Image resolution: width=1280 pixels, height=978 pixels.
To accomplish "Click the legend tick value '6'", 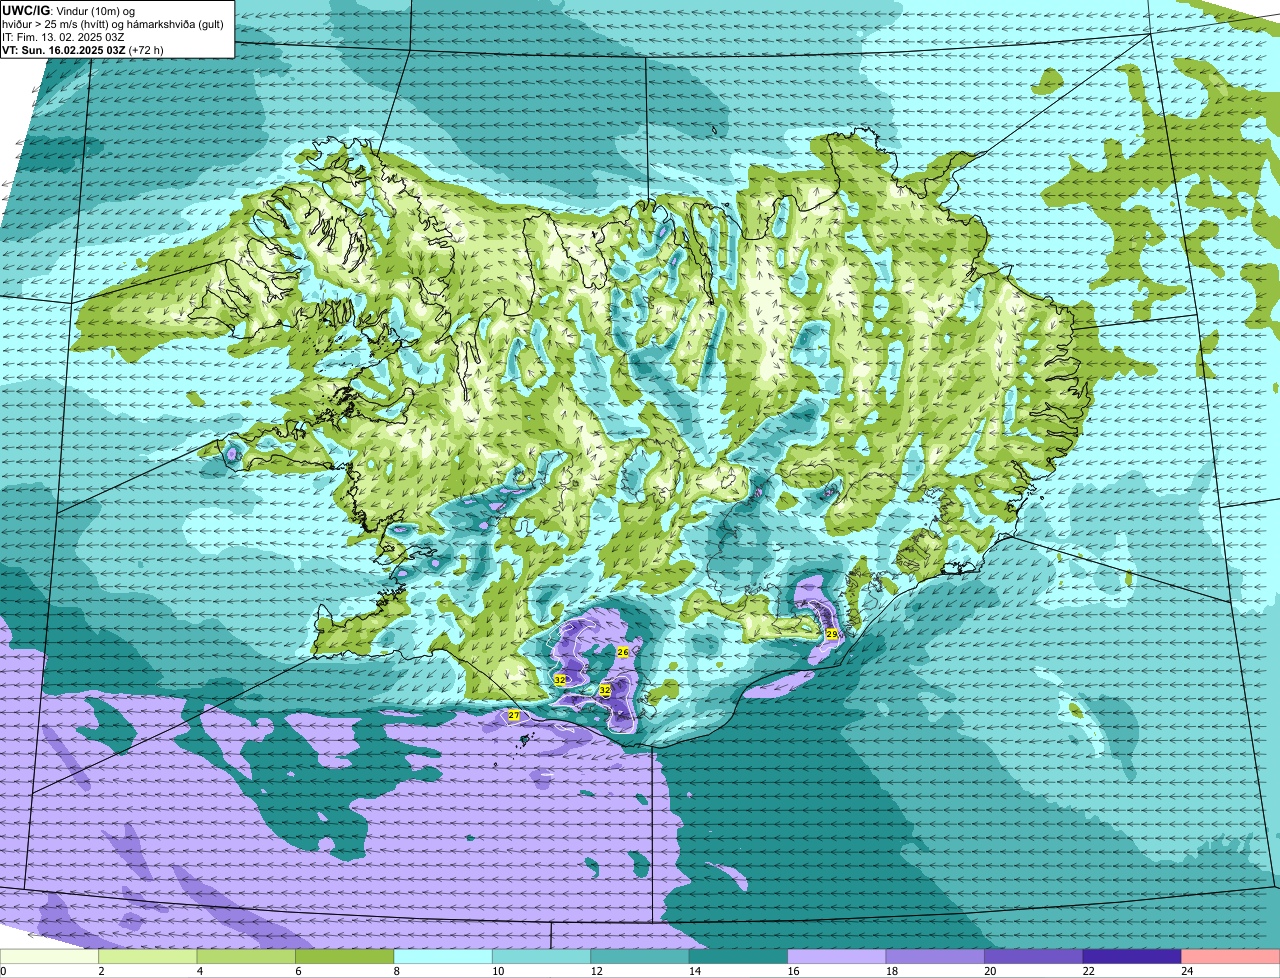I will coord(298,971).
